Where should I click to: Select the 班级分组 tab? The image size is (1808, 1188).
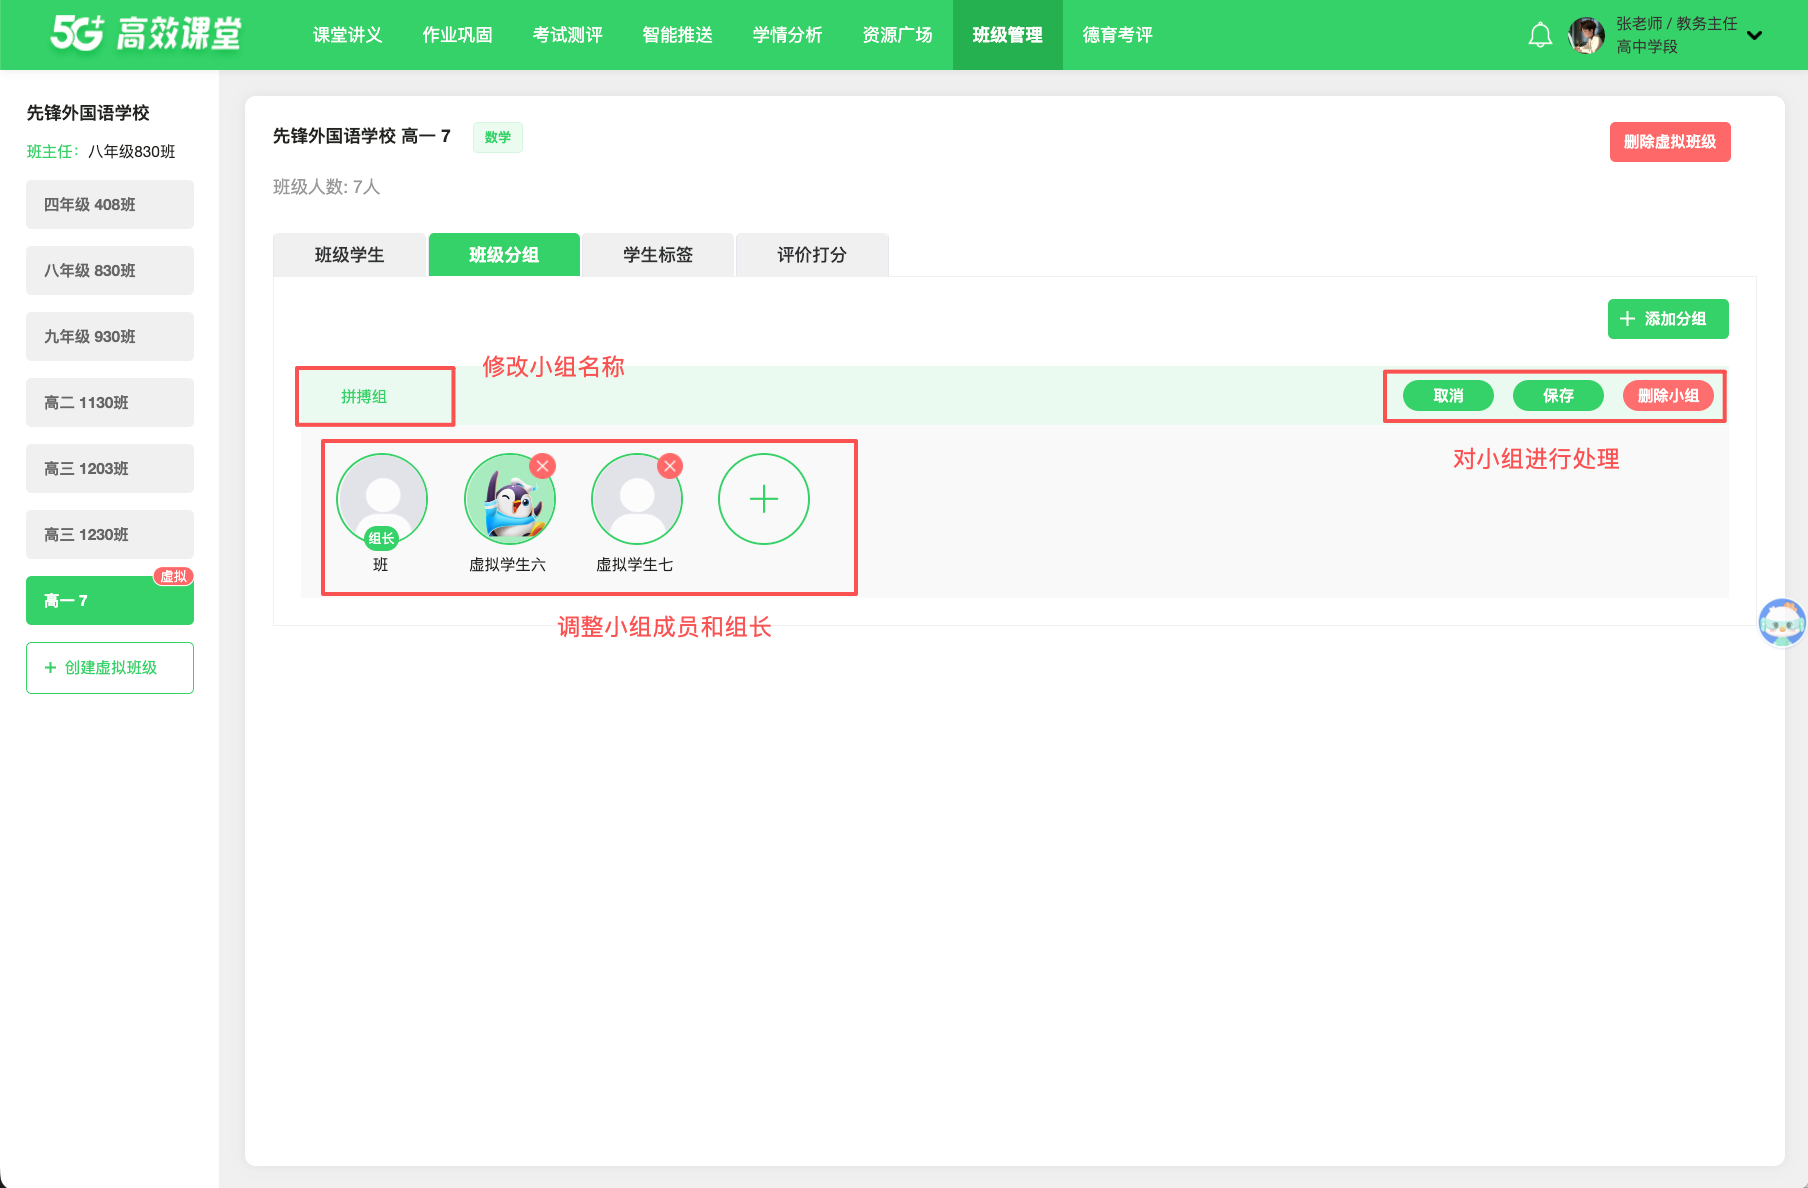click(x=504, y=255)
